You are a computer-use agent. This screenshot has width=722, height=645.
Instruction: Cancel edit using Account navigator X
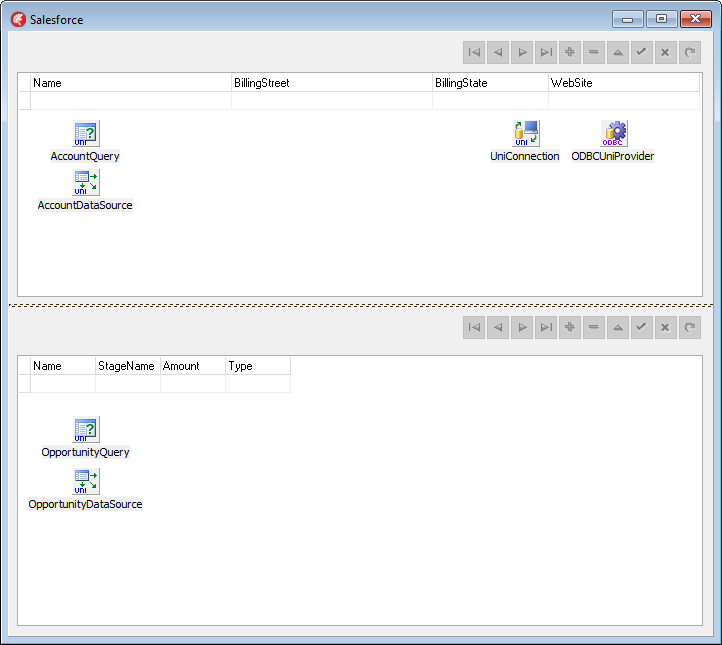pos(666,52)
